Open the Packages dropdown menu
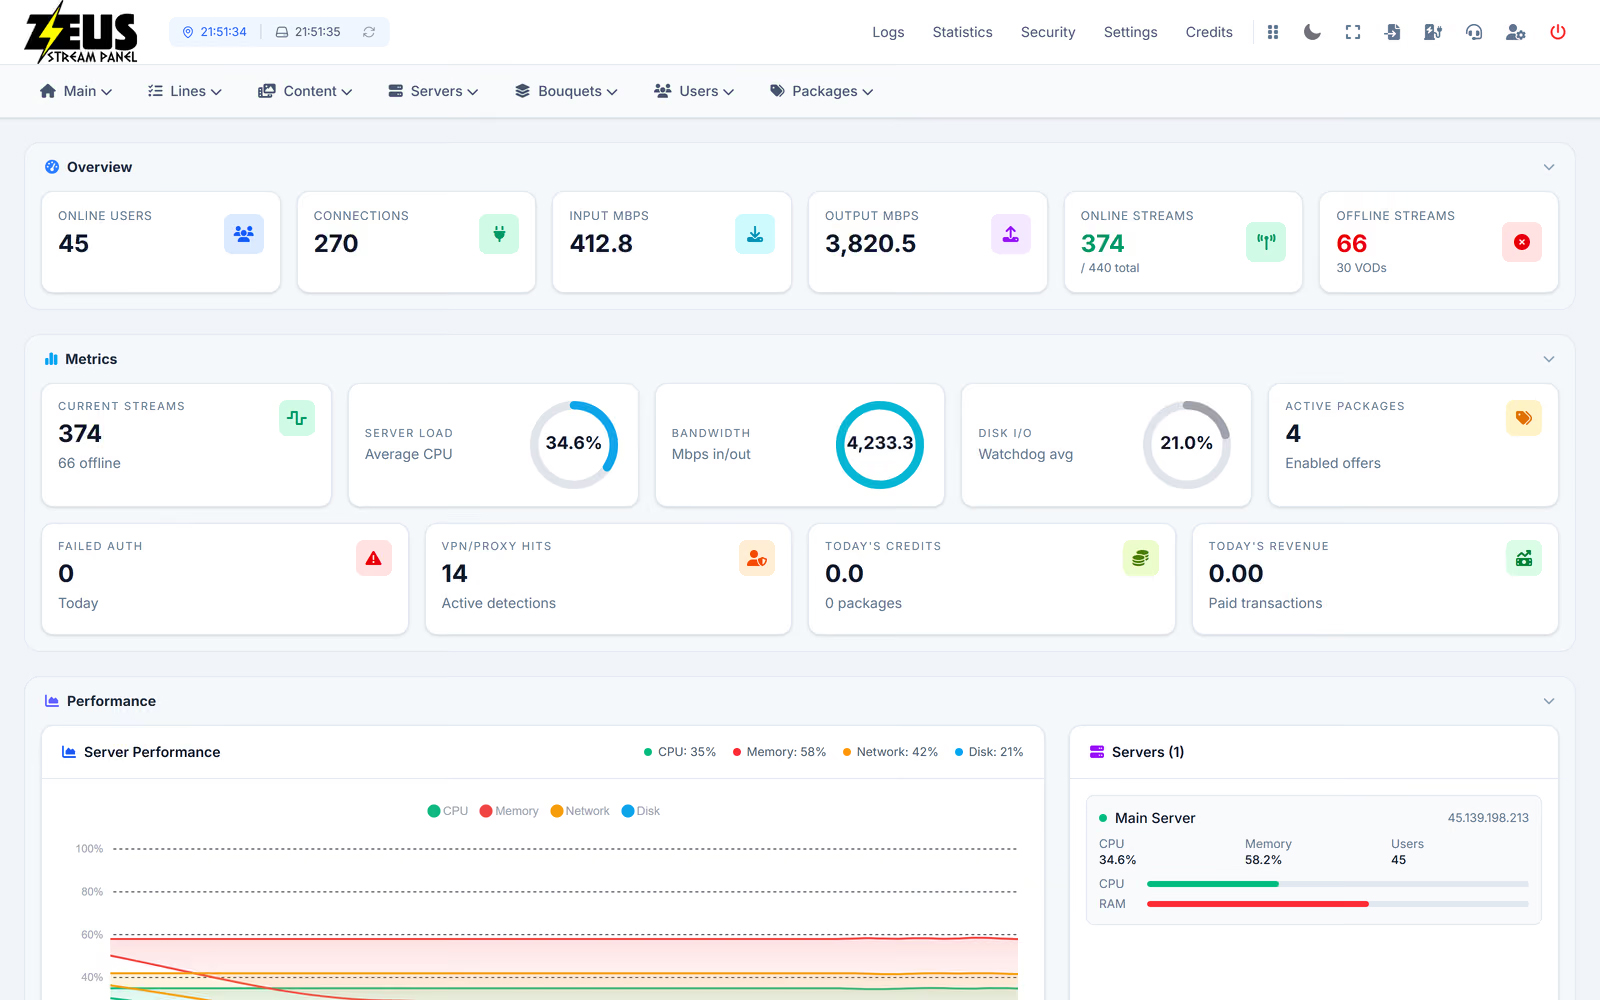 [x=821, y=91]
